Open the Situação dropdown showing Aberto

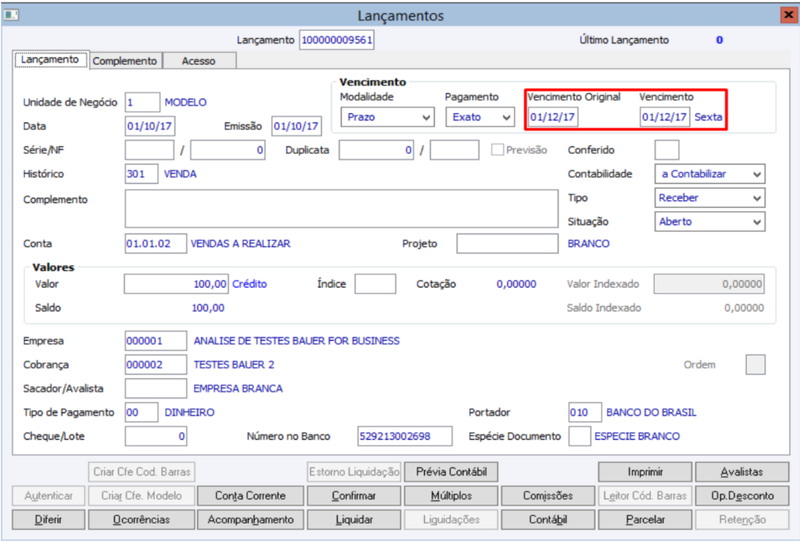[710, 222]
